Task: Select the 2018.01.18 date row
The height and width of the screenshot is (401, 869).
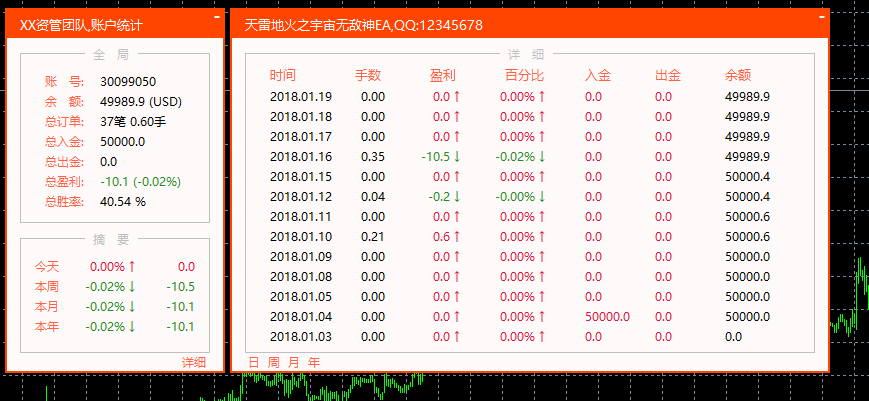Action: [x=520, y=117]
